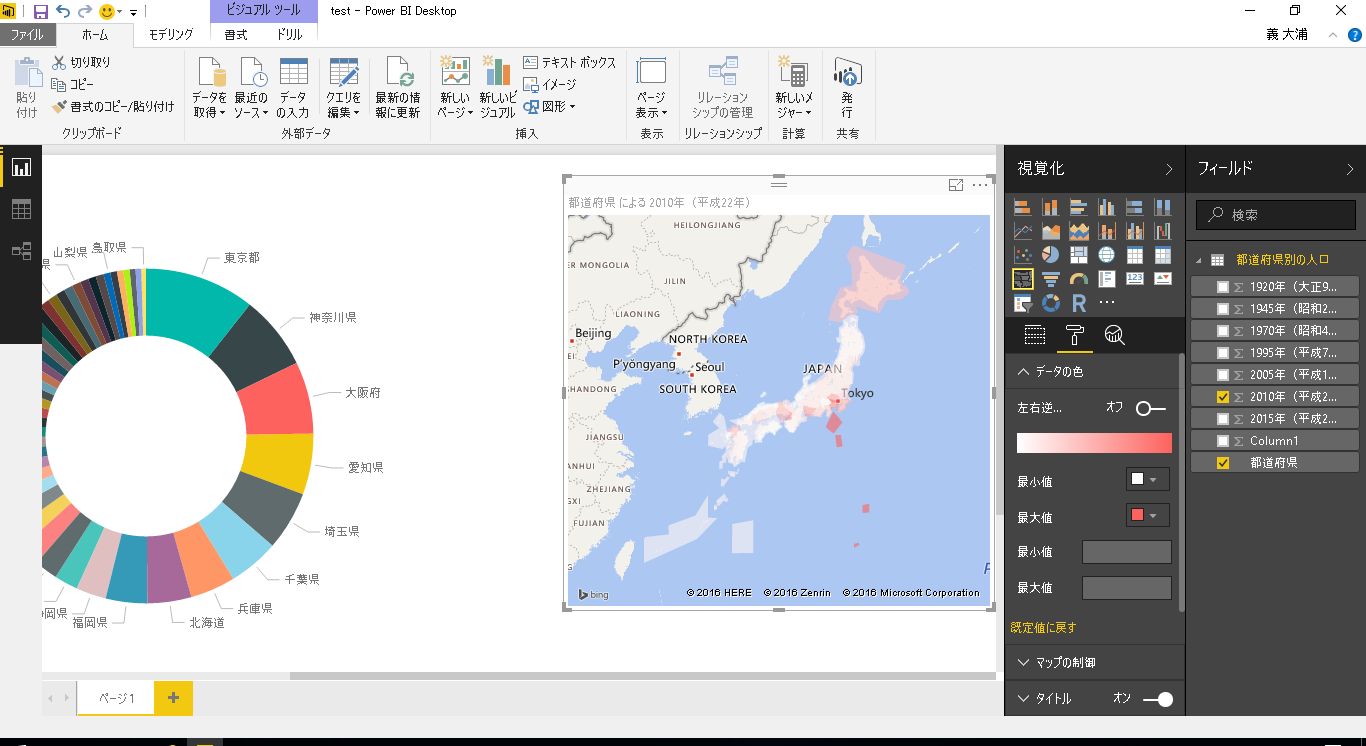Check the 1995年 field checkbox
Screen dimensions: 1366x746
(1222, 353)
